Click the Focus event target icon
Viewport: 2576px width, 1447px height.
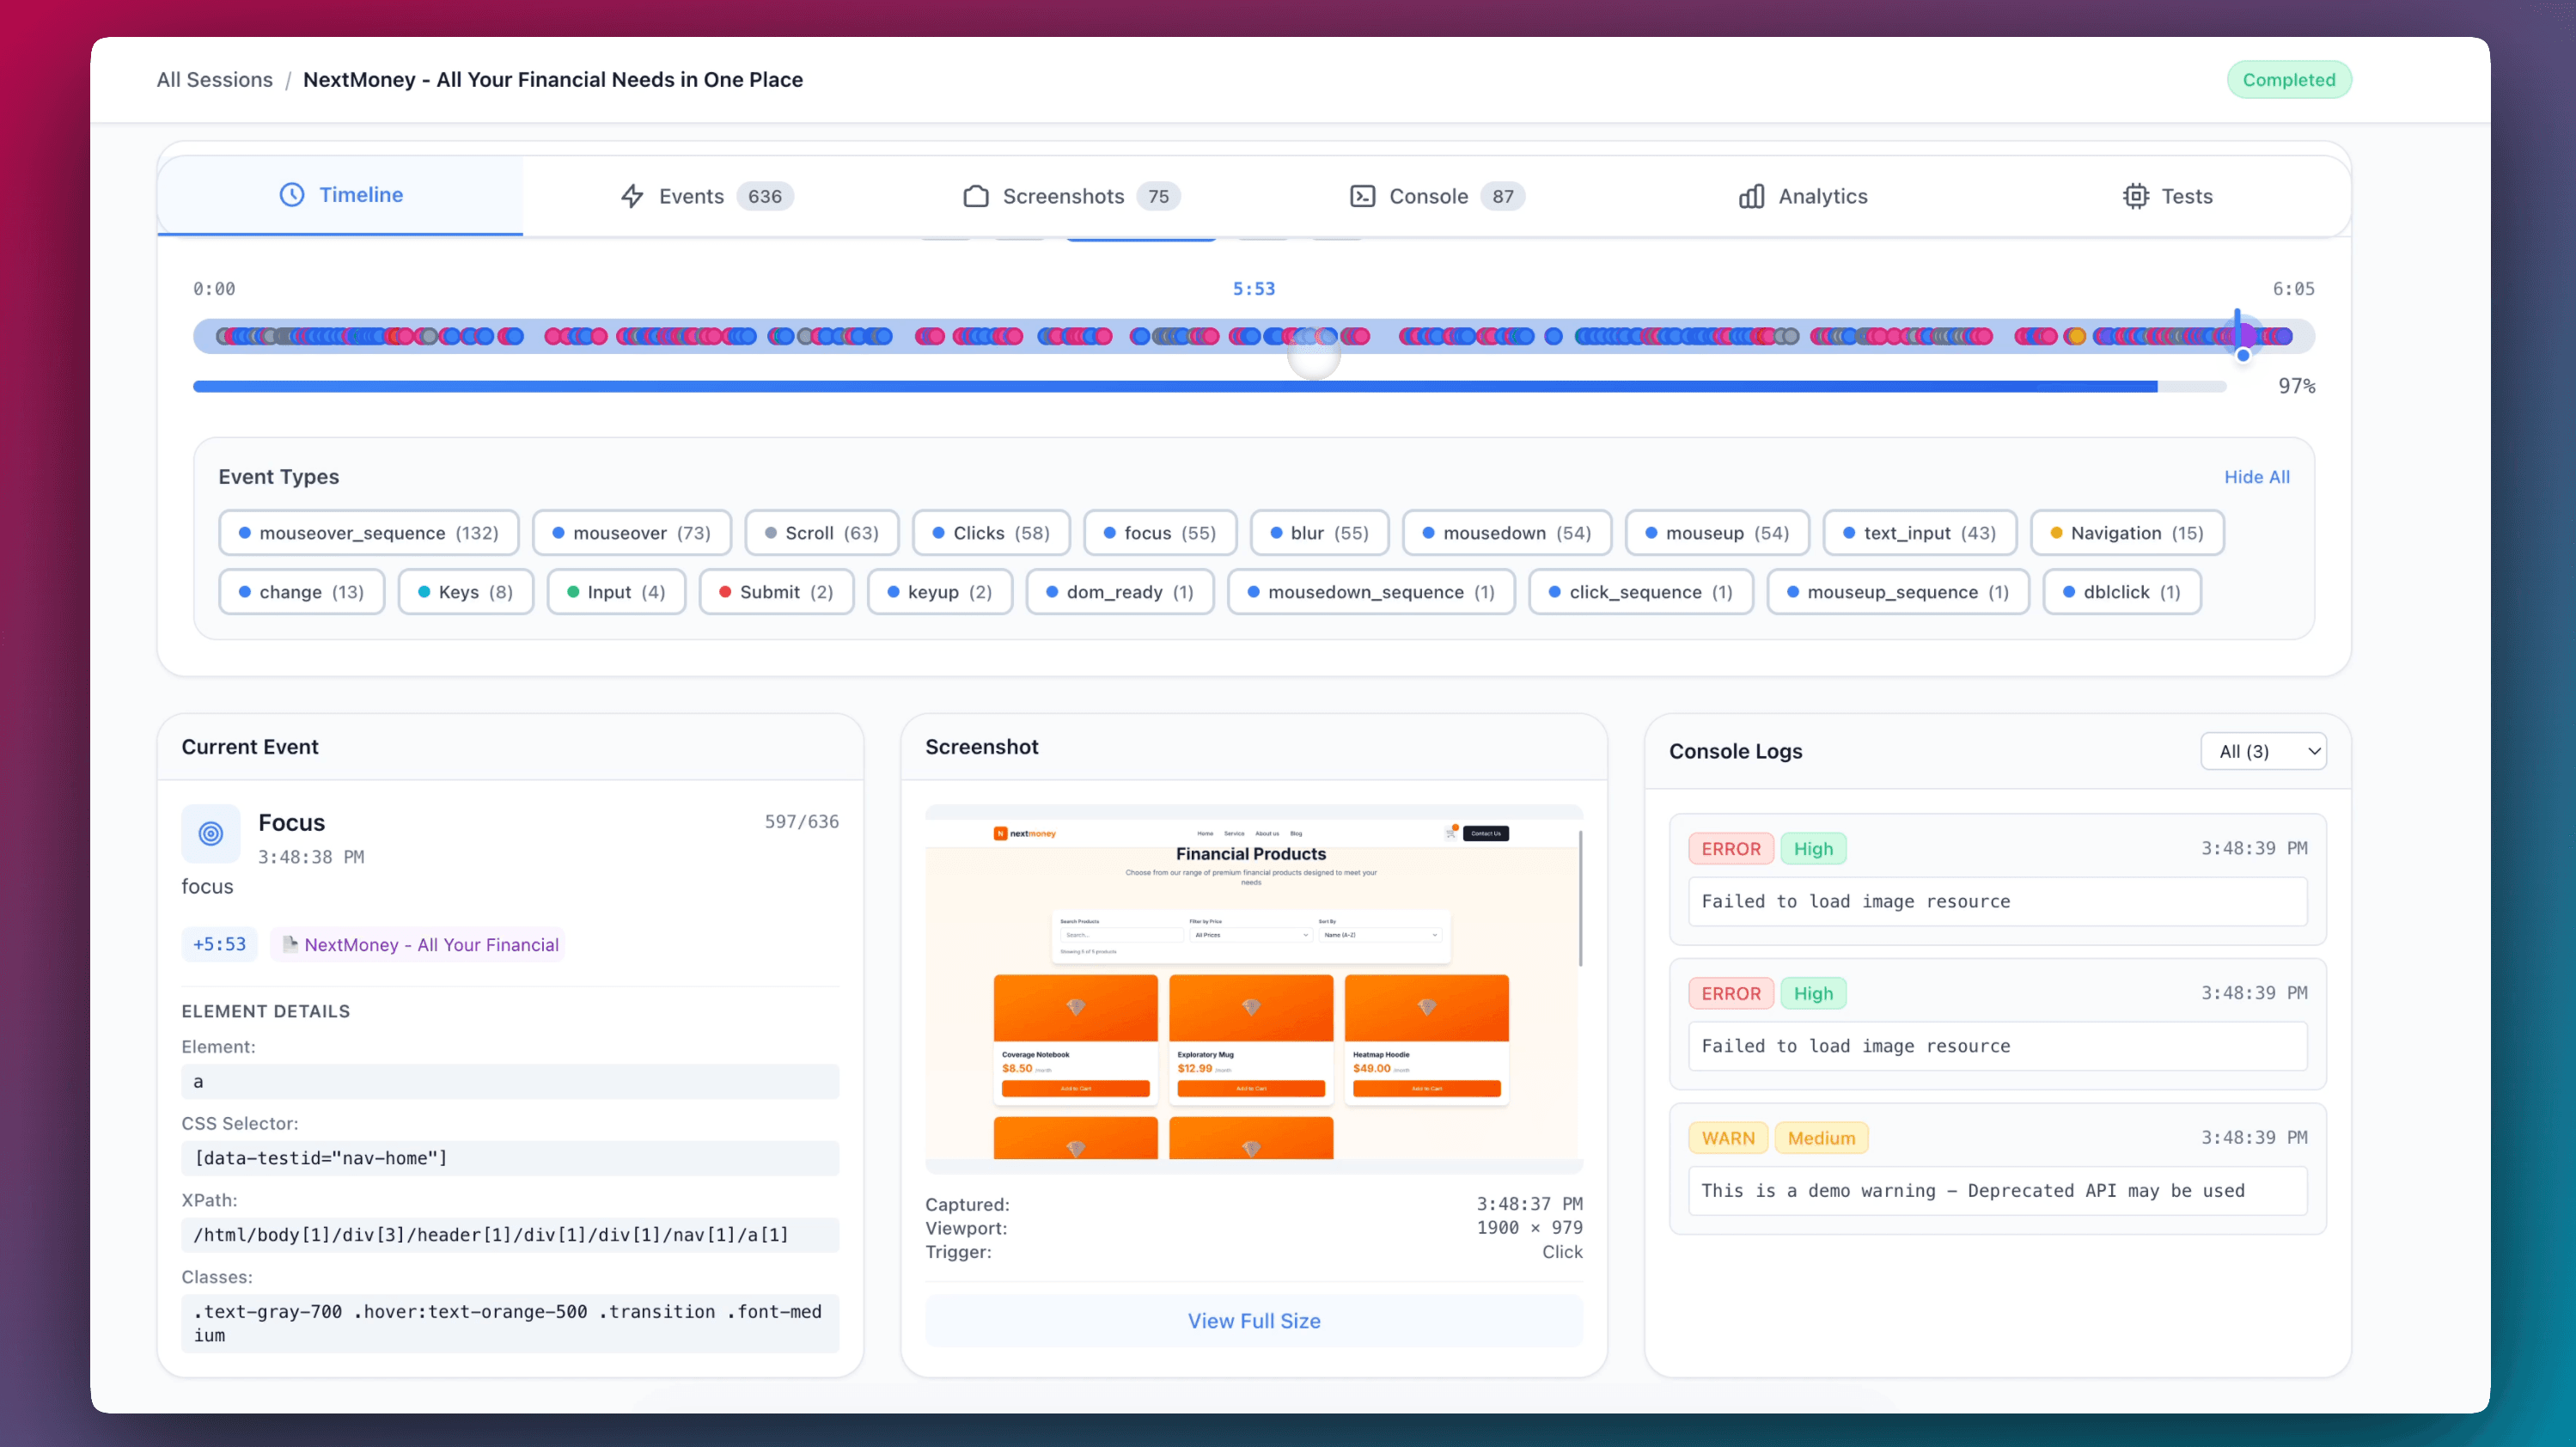[x=211, y=833]
